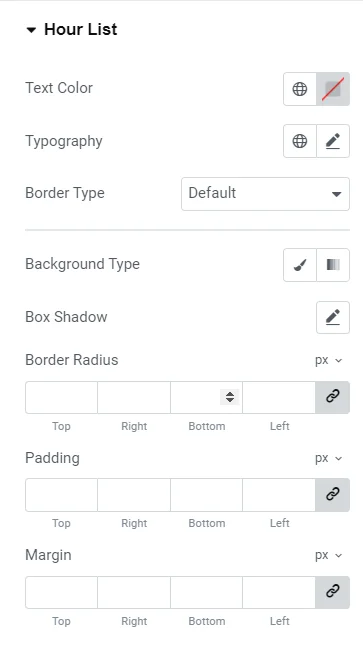Click the Padding Bottom field
This screenshot has width=363, height=667.
[207, 495]
